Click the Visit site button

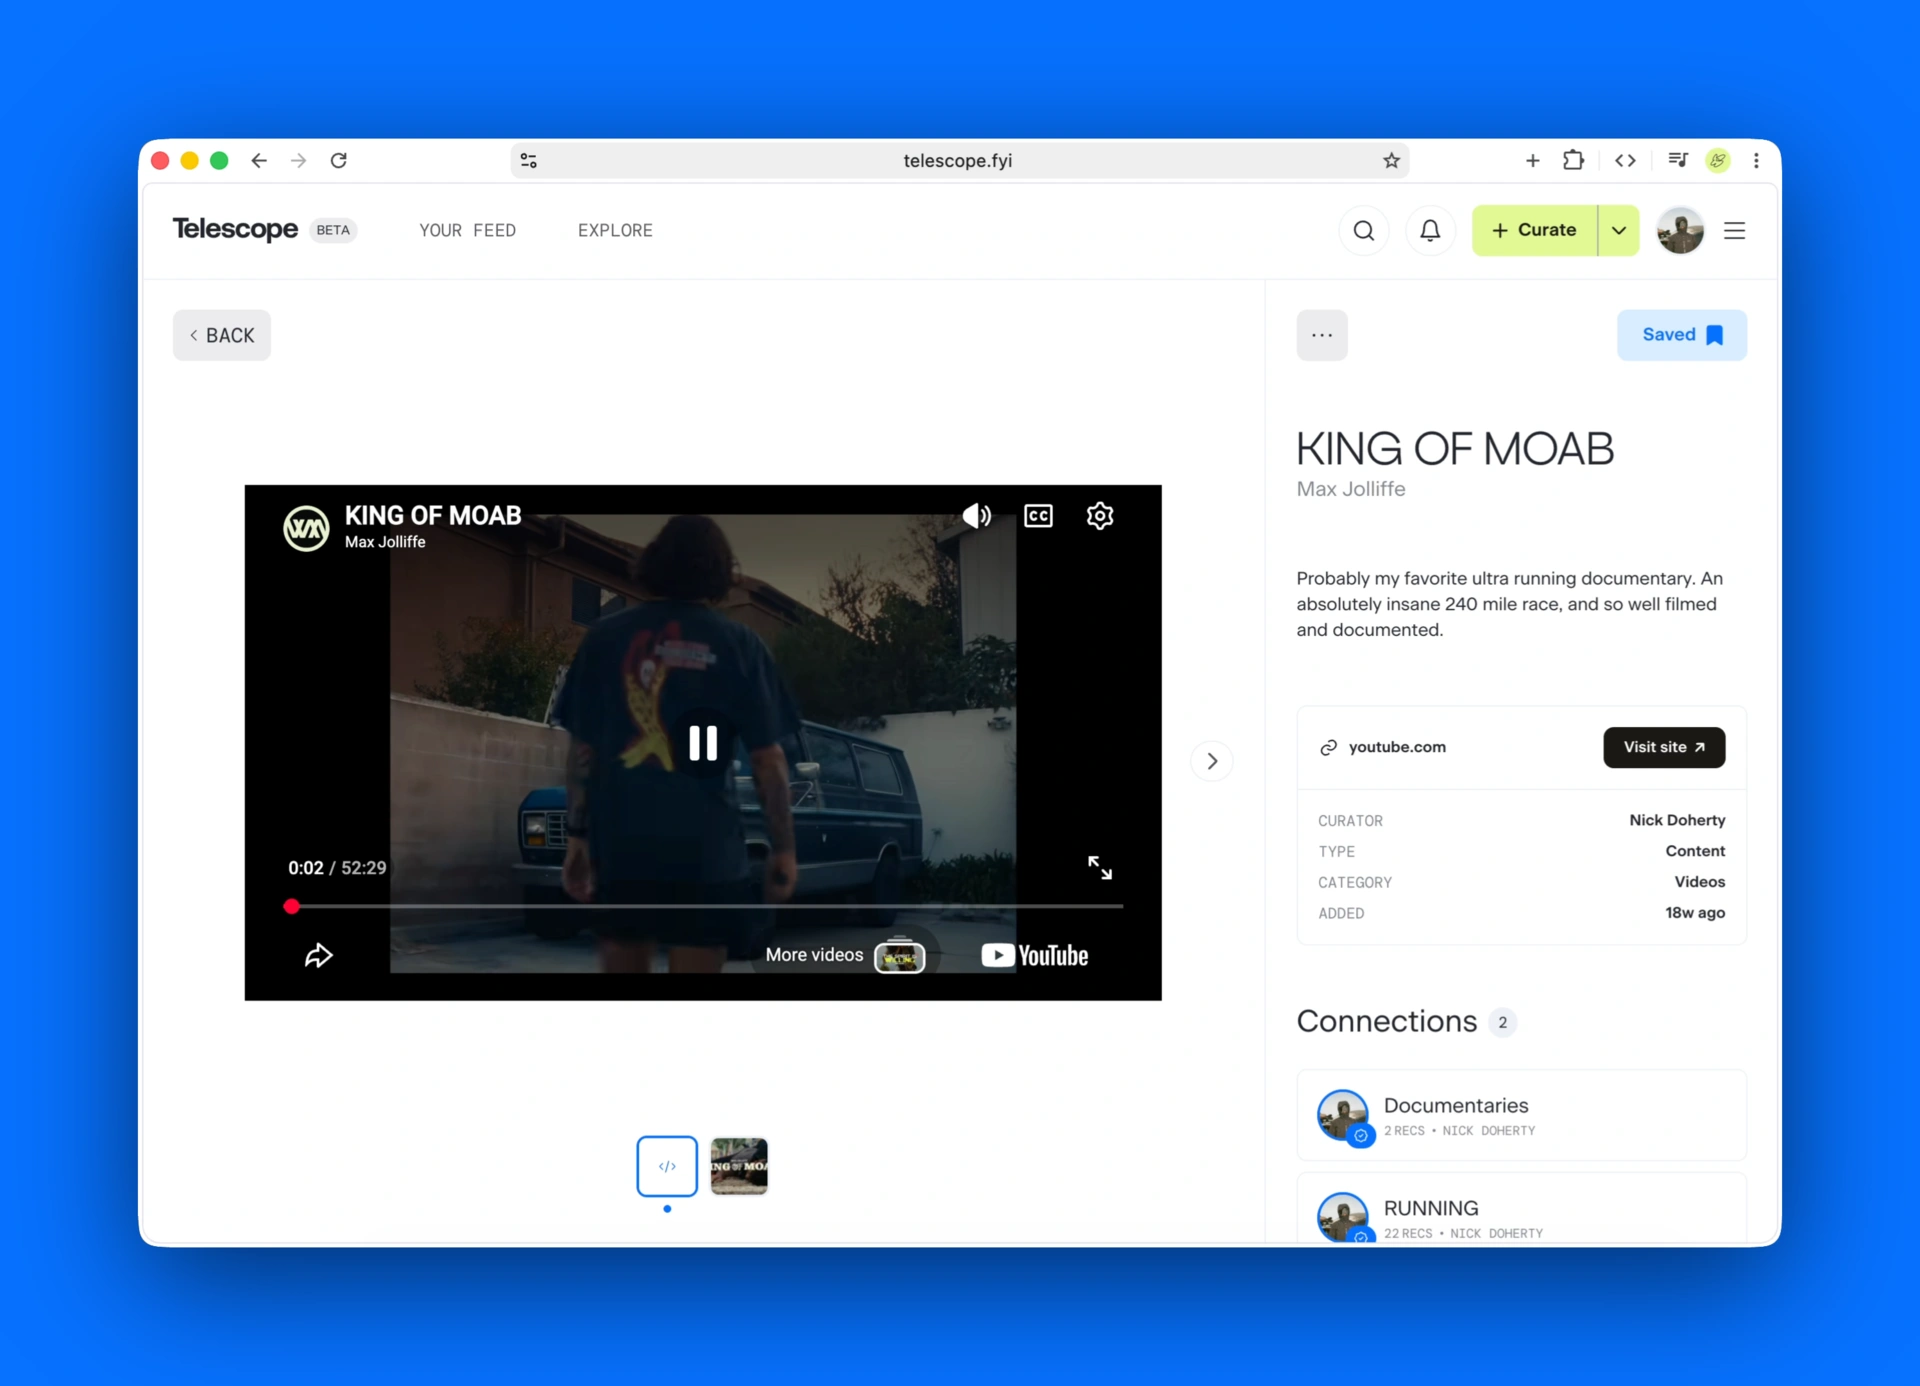tap(1664, 748)
